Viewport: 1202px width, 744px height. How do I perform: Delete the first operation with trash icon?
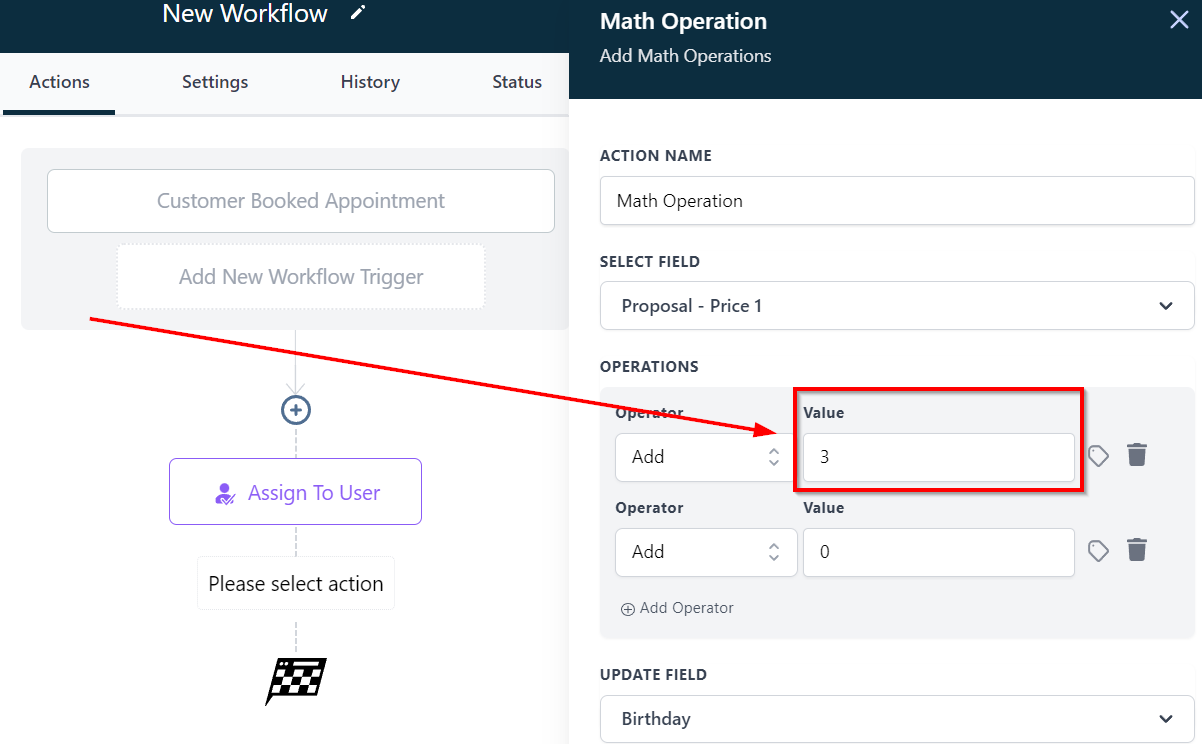(1137, 456)
